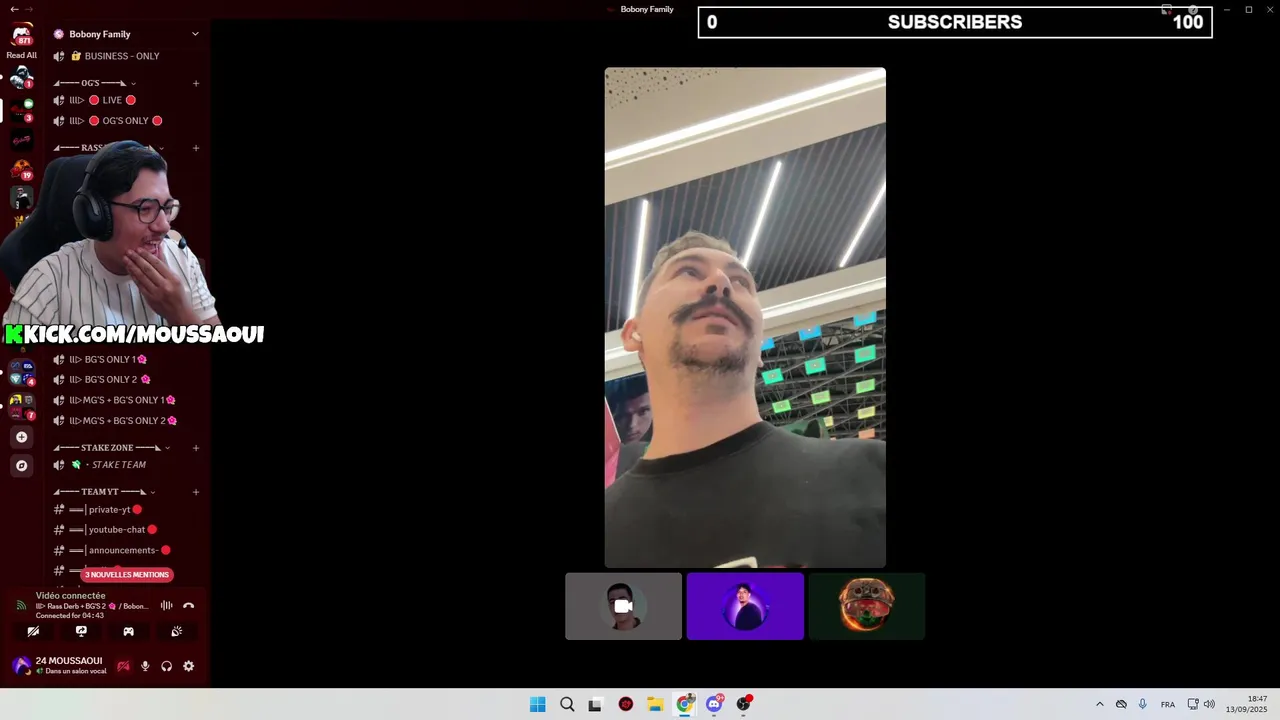Open the Bobony Family server dropdown

click(x=195, y=34)
